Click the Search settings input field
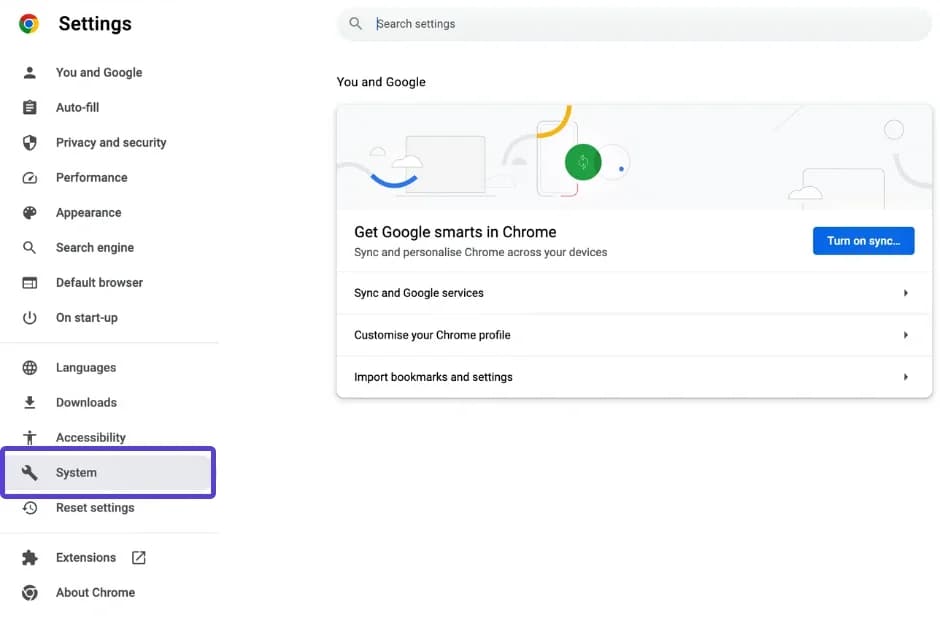 tap(633, 23)
